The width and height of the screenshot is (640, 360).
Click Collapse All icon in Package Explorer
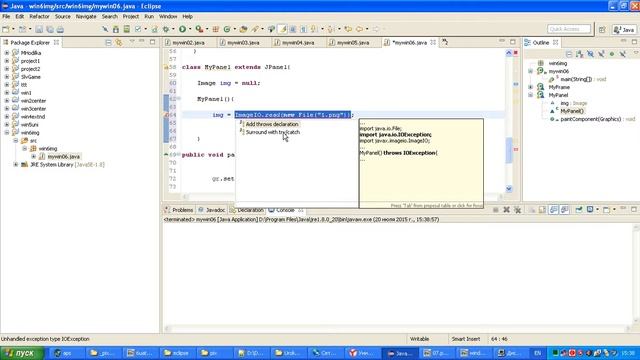108,42
